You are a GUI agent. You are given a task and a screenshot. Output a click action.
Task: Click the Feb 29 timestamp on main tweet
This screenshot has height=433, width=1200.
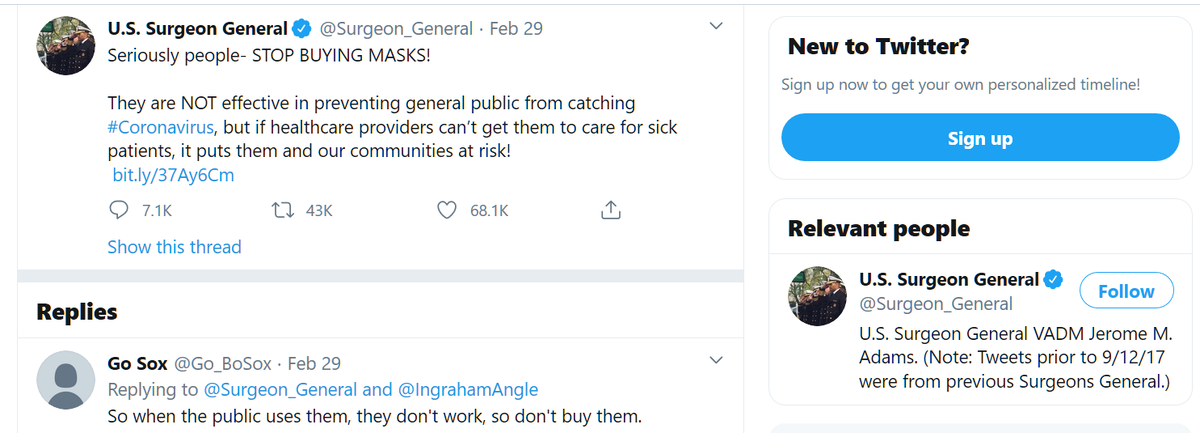coord(516,29)
